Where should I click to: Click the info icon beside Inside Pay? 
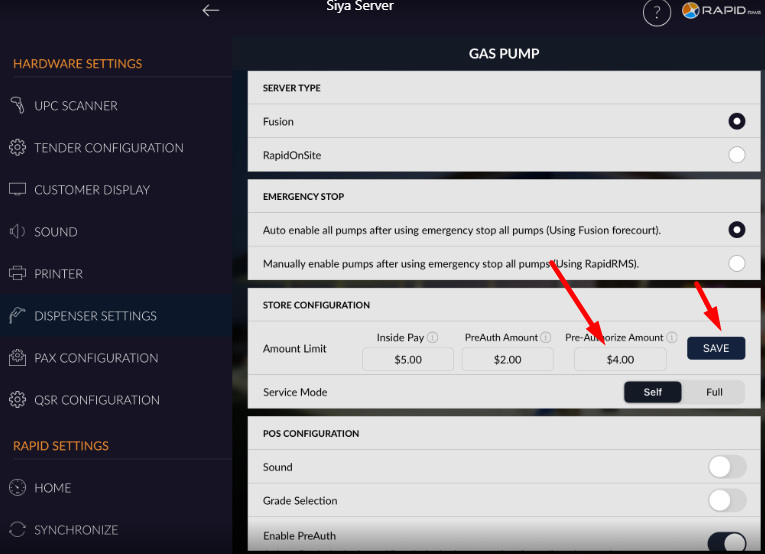click(x=433, y=338)
